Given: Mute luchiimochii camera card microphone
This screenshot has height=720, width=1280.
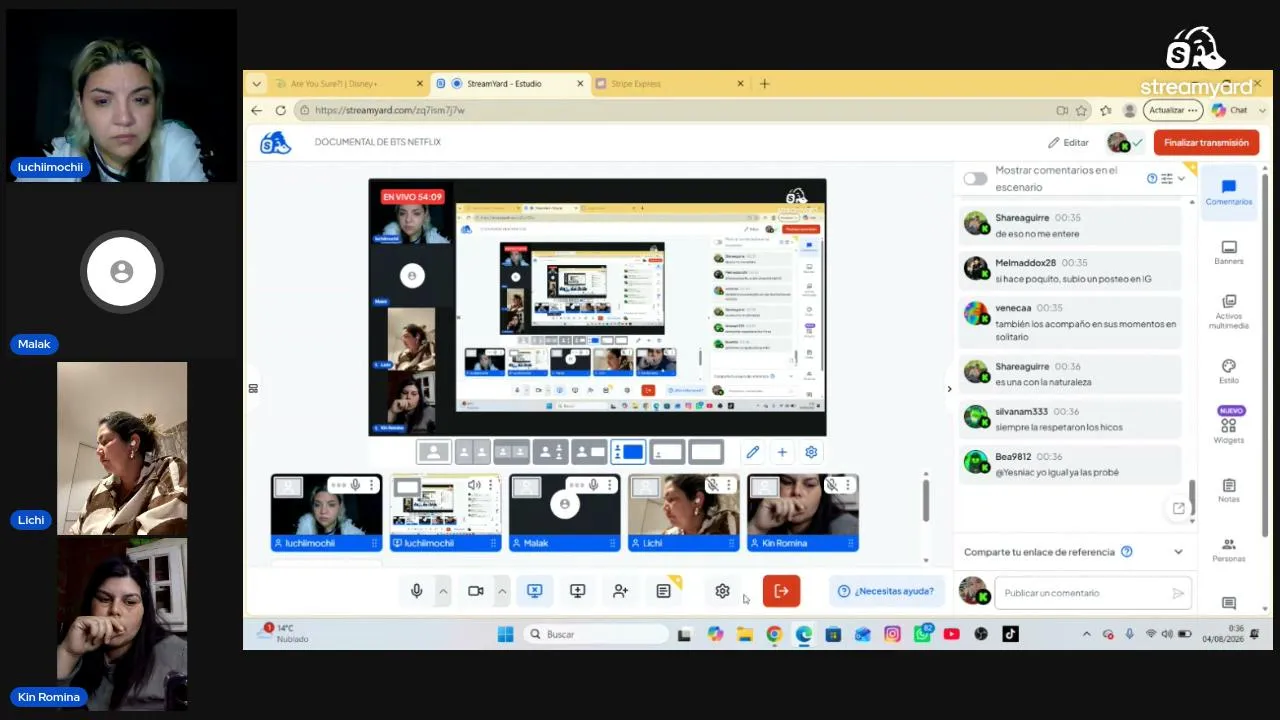Looking at the screenshot, I should point(355,485).
